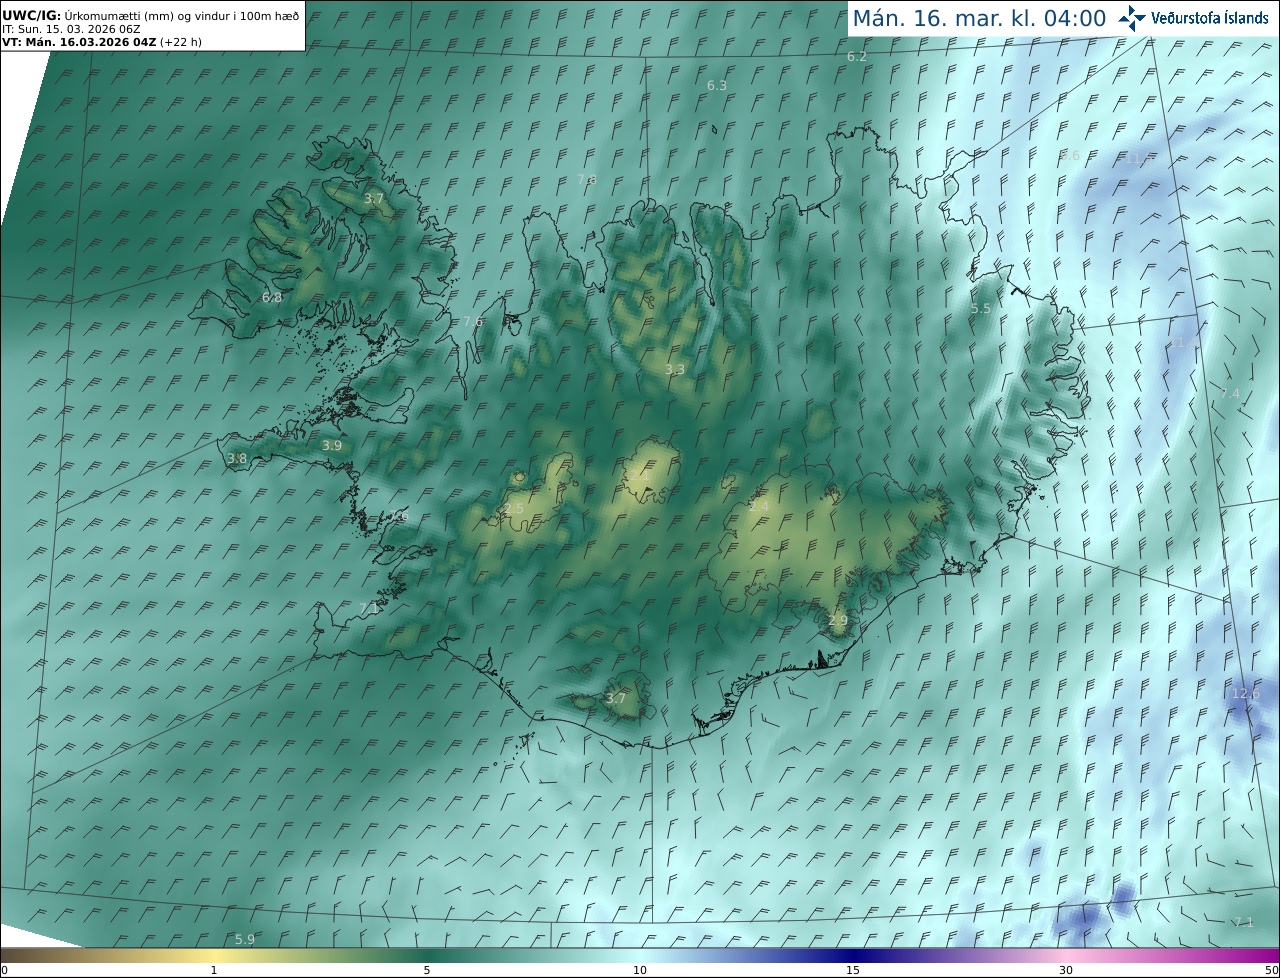Click the 3.9 value on Snæfellsnes peninsula

point(332,446)
